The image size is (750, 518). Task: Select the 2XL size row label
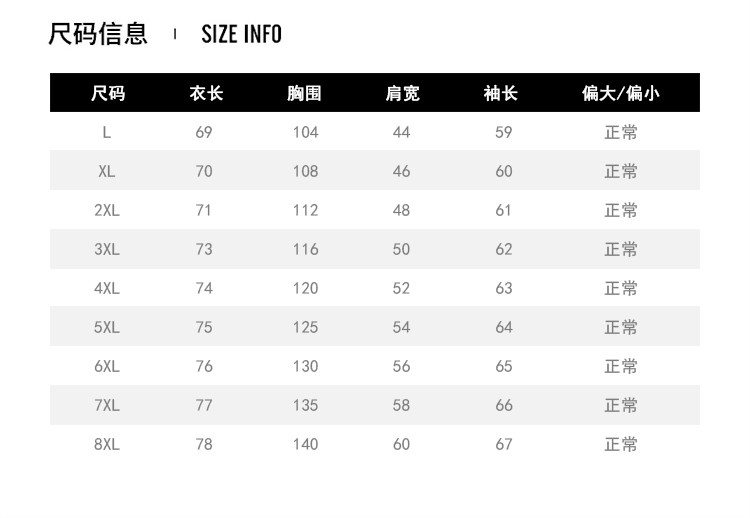tap(107, 210)
